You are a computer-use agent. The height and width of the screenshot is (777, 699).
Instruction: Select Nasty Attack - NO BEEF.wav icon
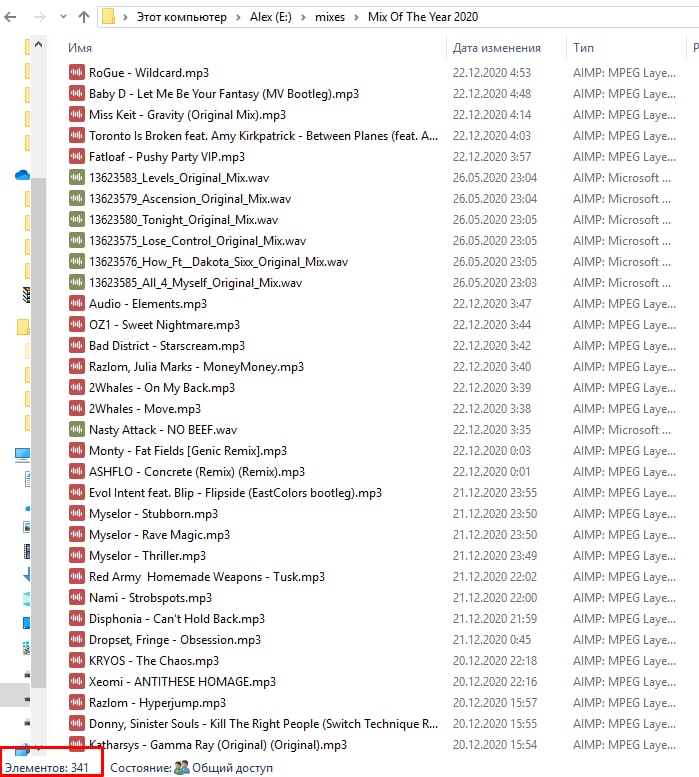point(77,429)
